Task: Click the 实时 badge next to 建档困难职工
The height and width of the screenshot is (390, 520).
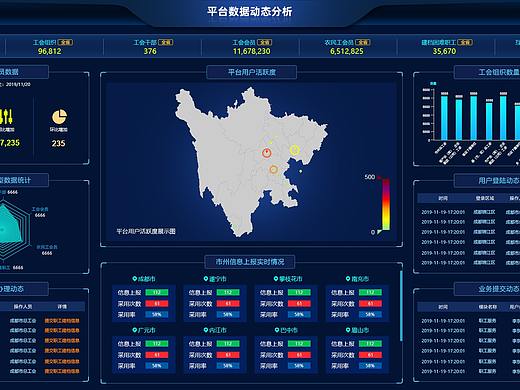Action: 465,42
